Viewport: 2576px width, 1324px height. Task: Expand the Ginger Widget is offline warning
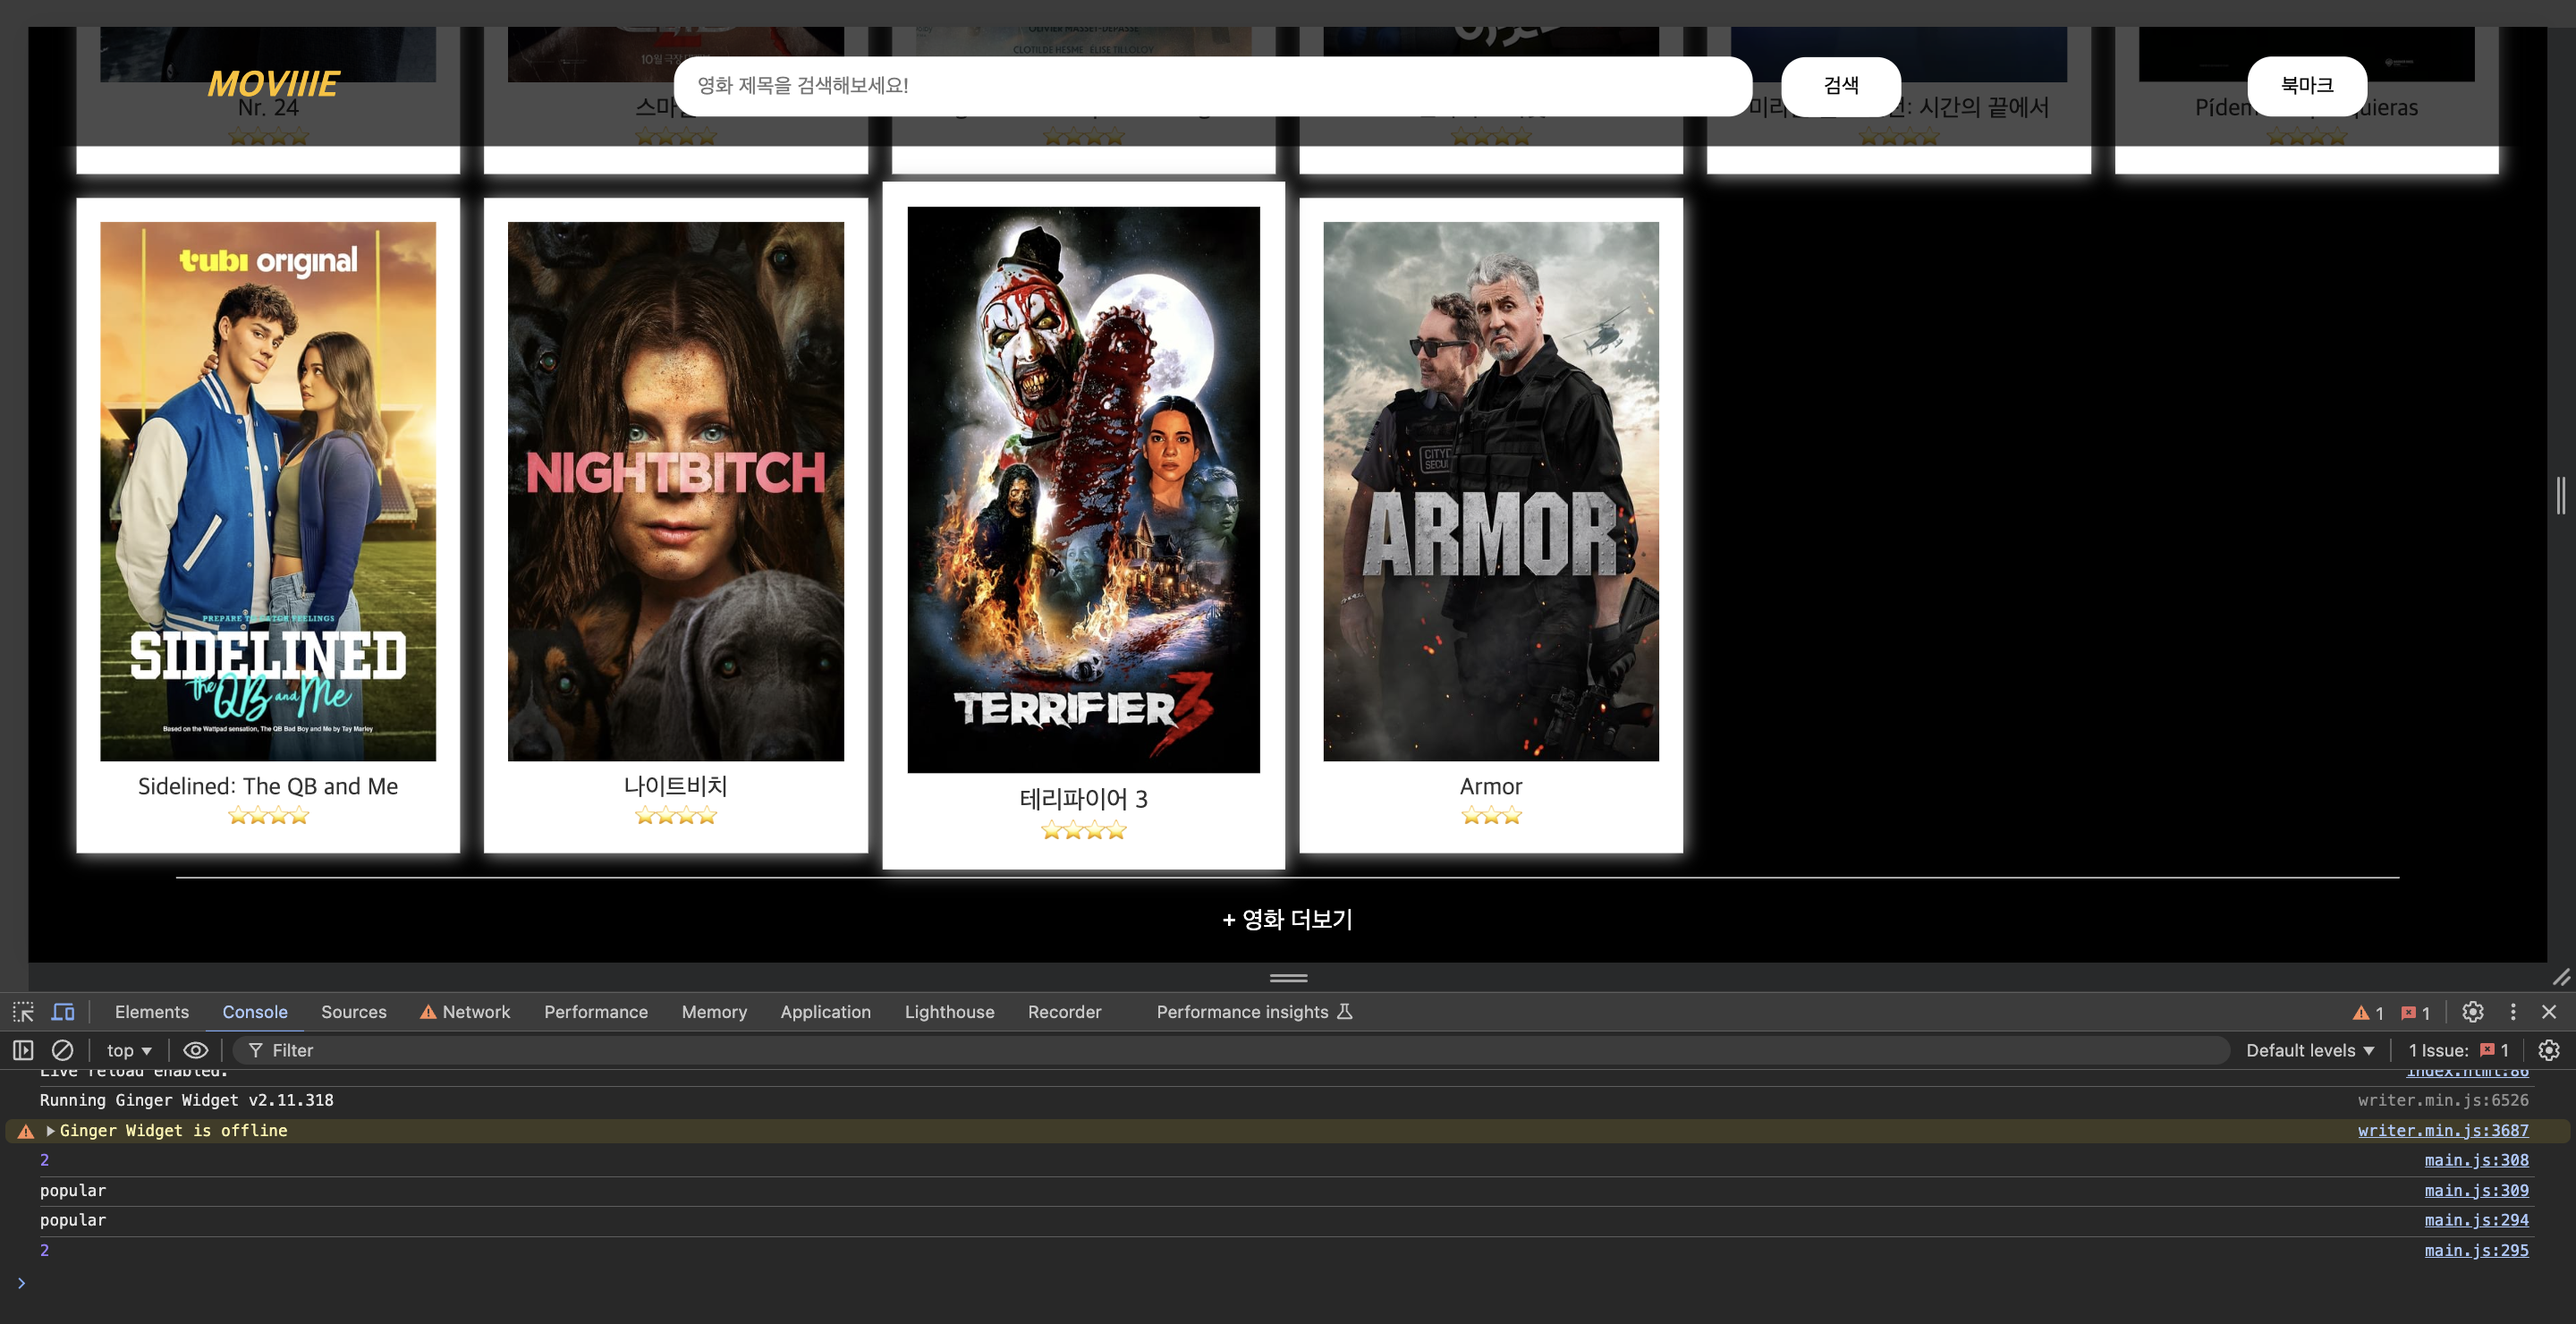(50, 1130)
